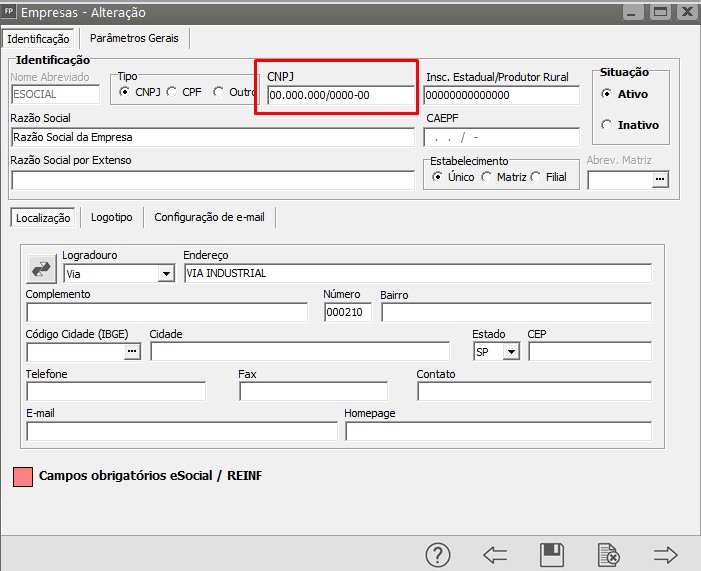Open Configuração de e-mail tab

[x=209, y=217]
